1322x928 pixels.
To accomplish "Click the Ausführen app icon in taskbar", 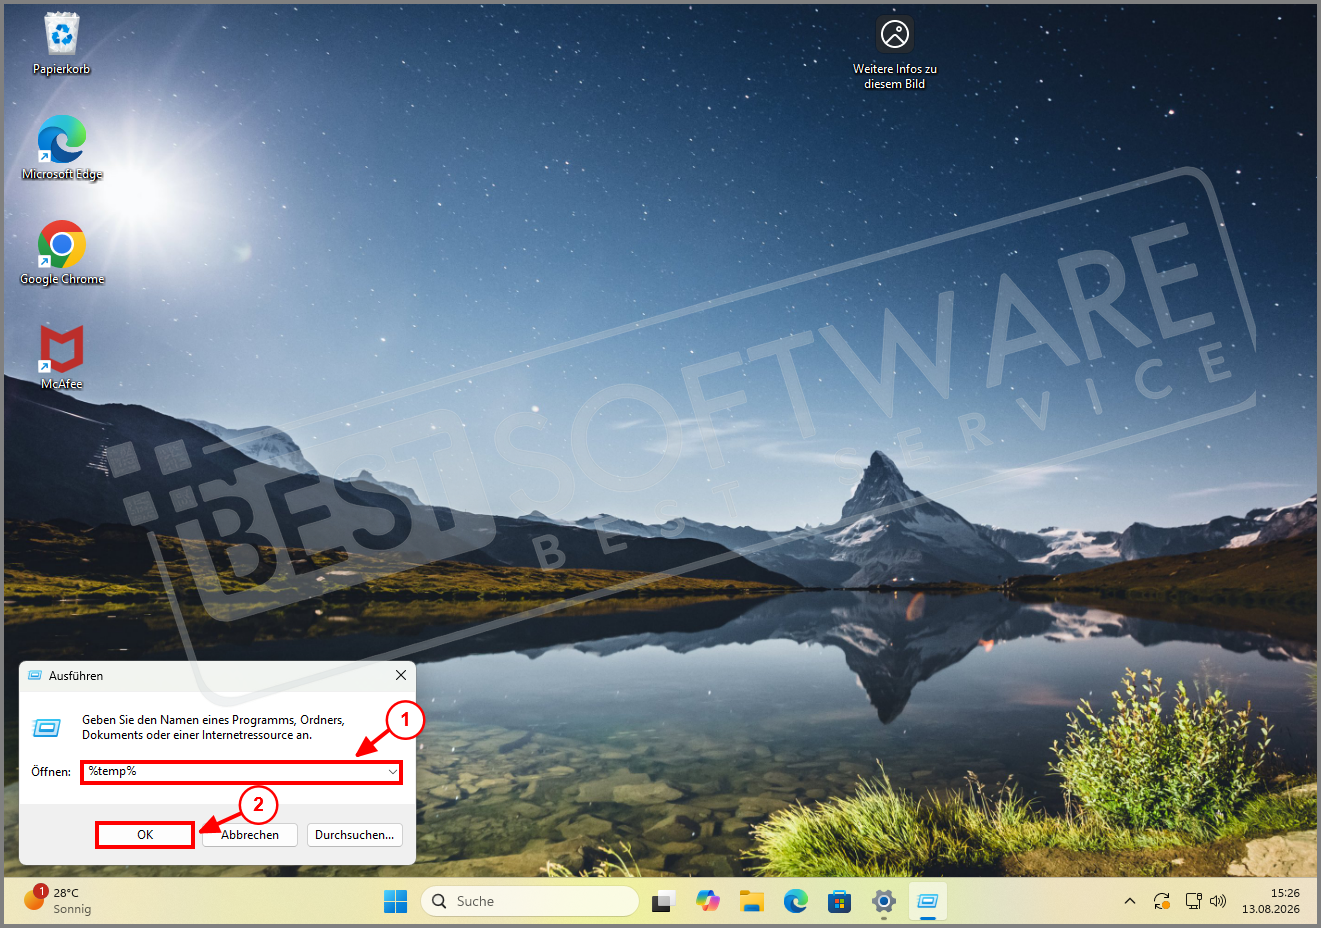I will [928, 902].
